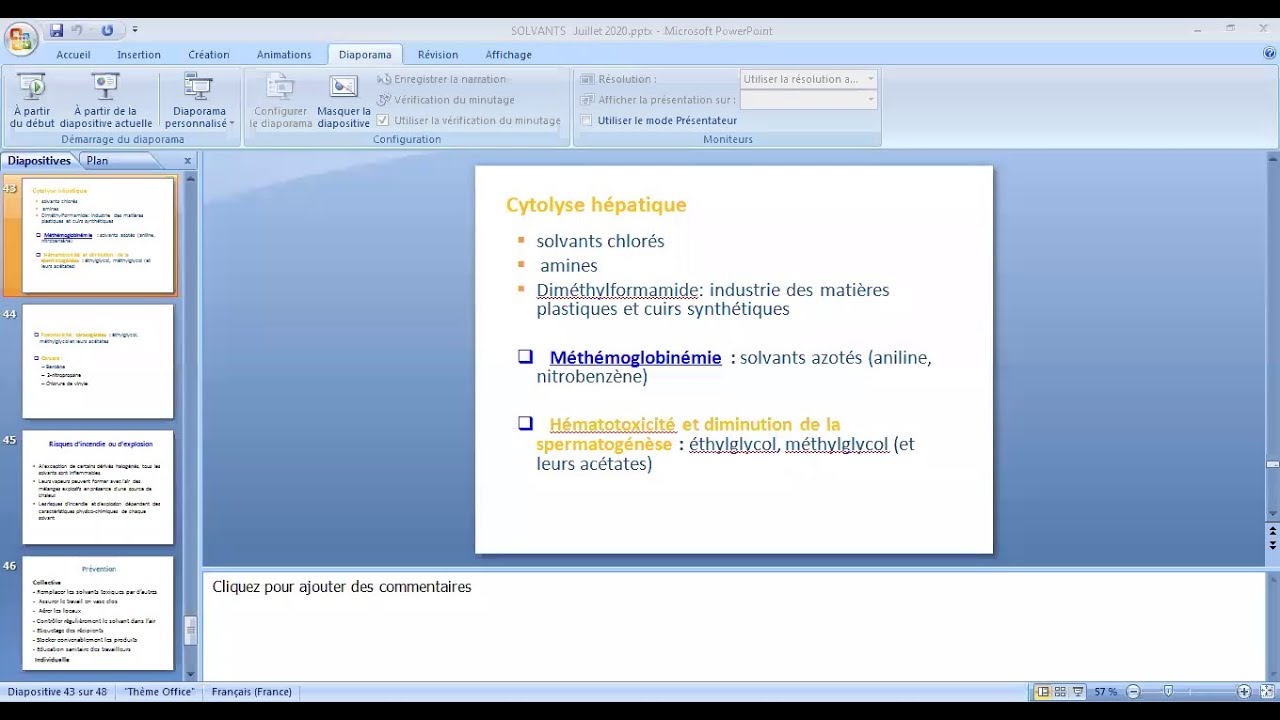This screenshot has height=720, width=1280.
Task: Click the thumbnail pane scrollbar handle
Action: 191,632
